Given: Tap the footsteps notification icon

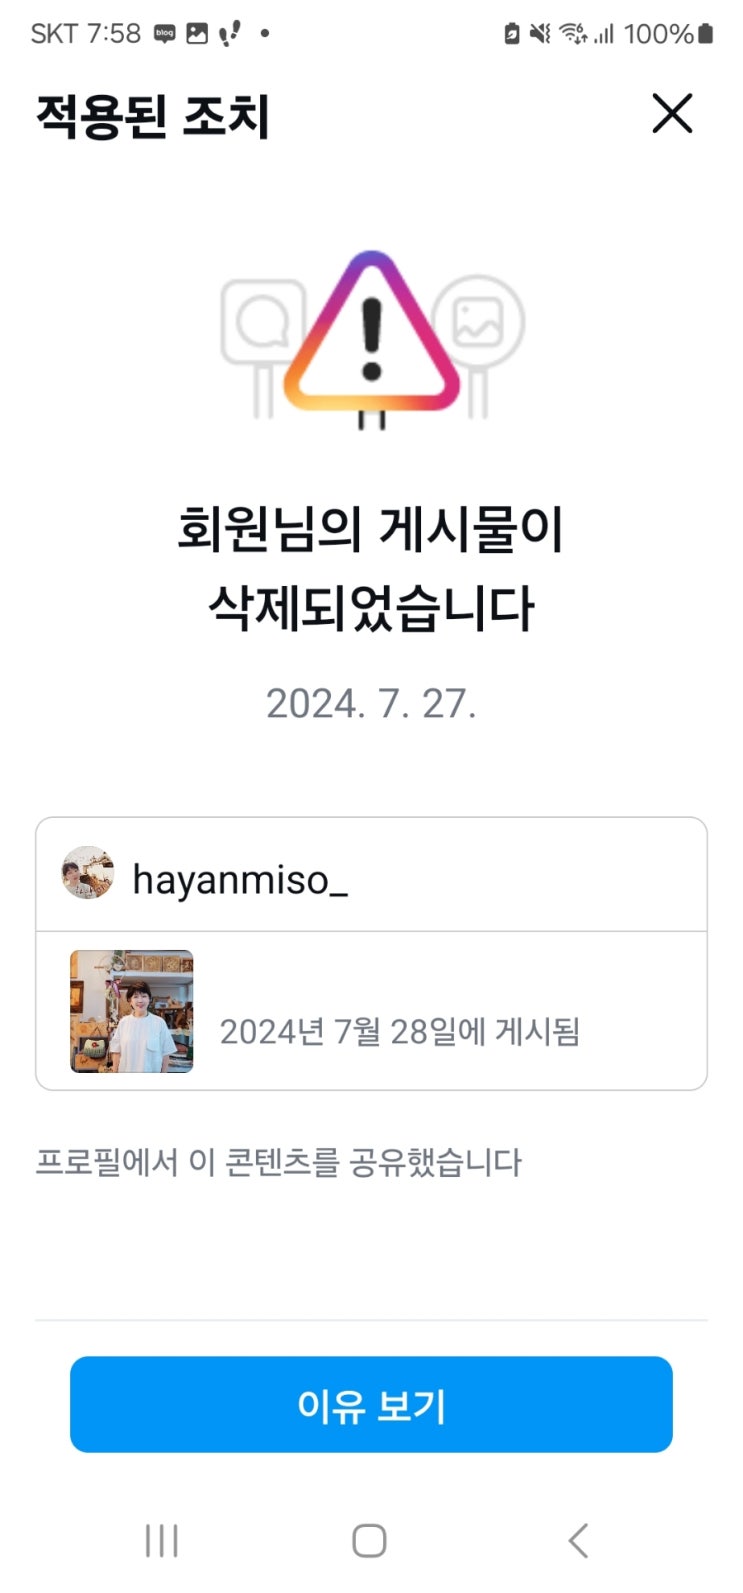Looking at the screenshot, I should pos(229,34).
